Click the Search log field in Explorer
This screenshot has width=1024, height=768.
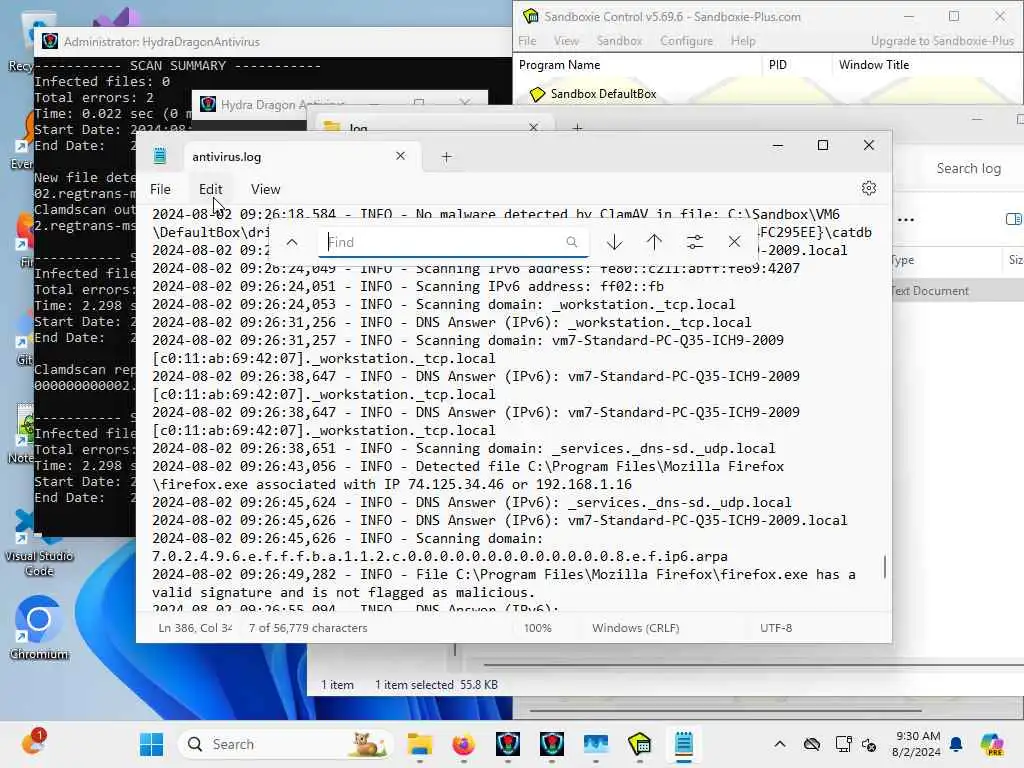pyautogui.click(x=968, y=168)
